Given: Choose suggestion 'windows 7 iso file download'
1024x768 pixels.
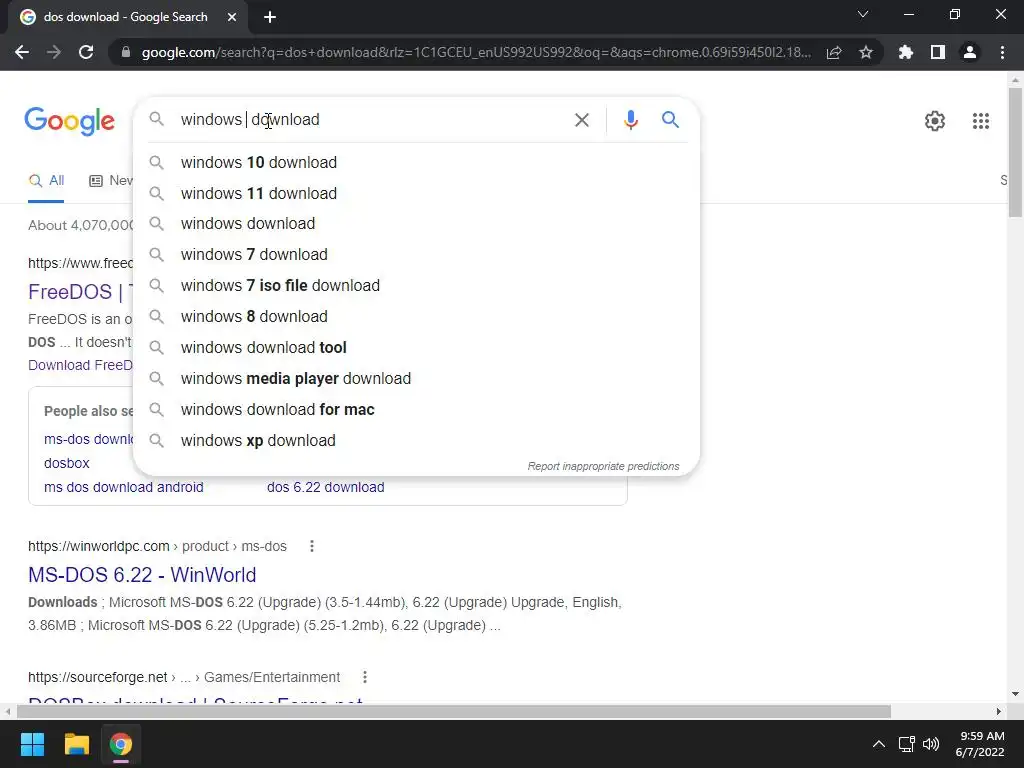Looking at the screenshot, I should (x=416, y=285).
